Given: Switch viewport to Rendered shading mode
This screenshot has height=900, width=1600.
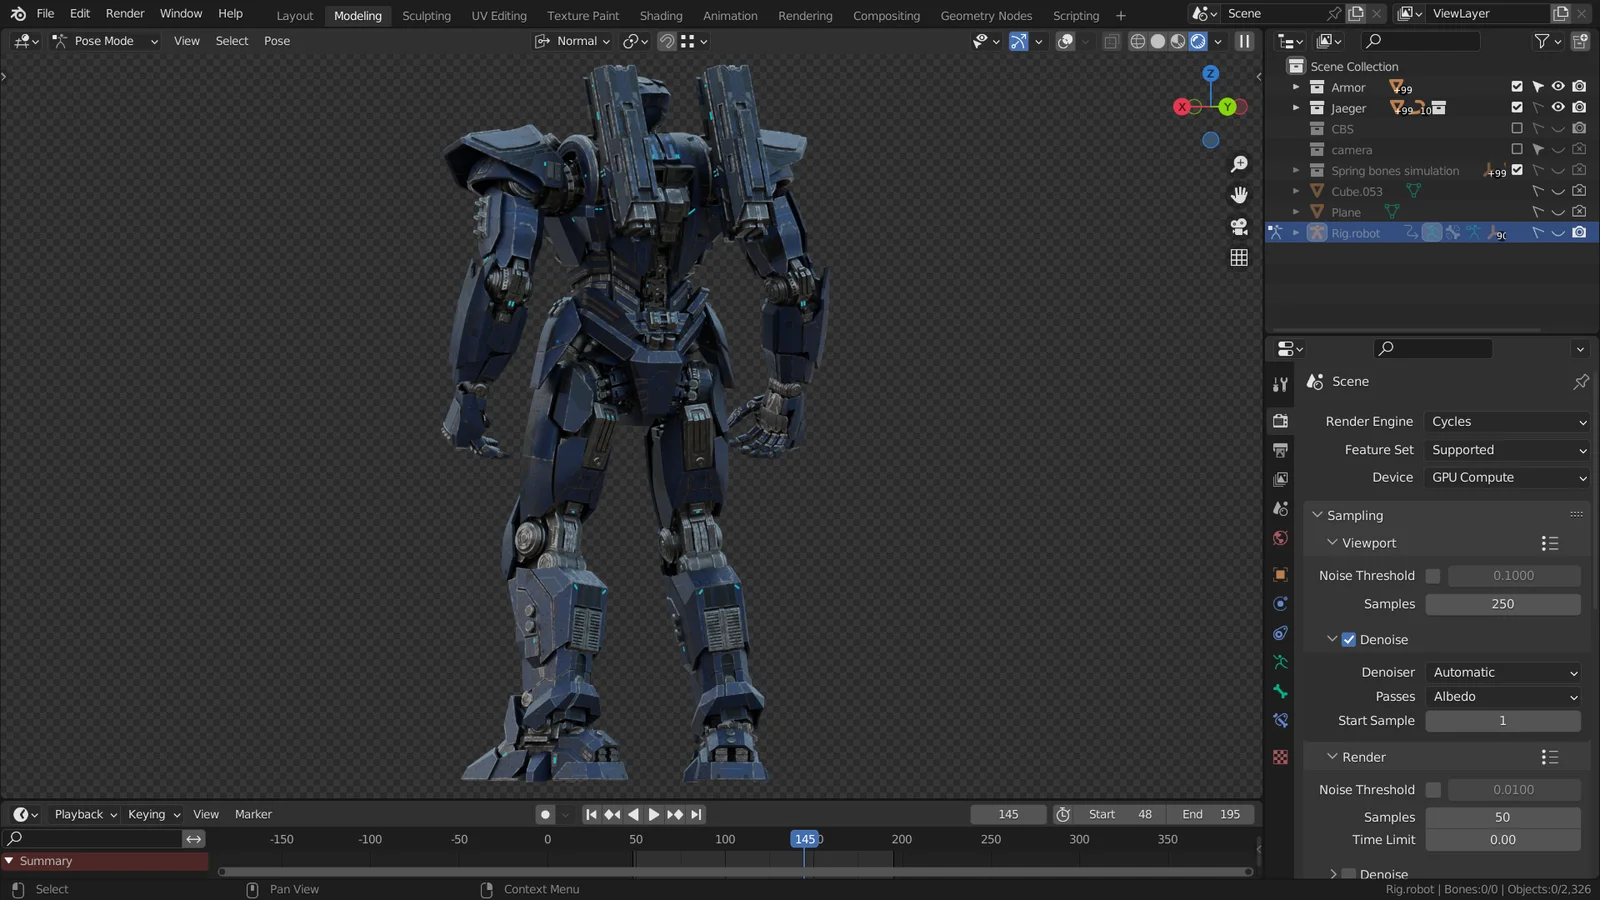Looking at the screenshot, I should [1197, 41].
